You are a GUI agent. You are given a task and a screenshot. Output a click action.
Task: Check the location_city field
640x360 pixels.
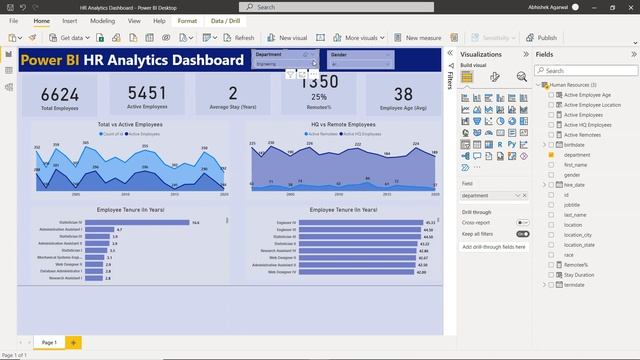(x=551, y=235)
